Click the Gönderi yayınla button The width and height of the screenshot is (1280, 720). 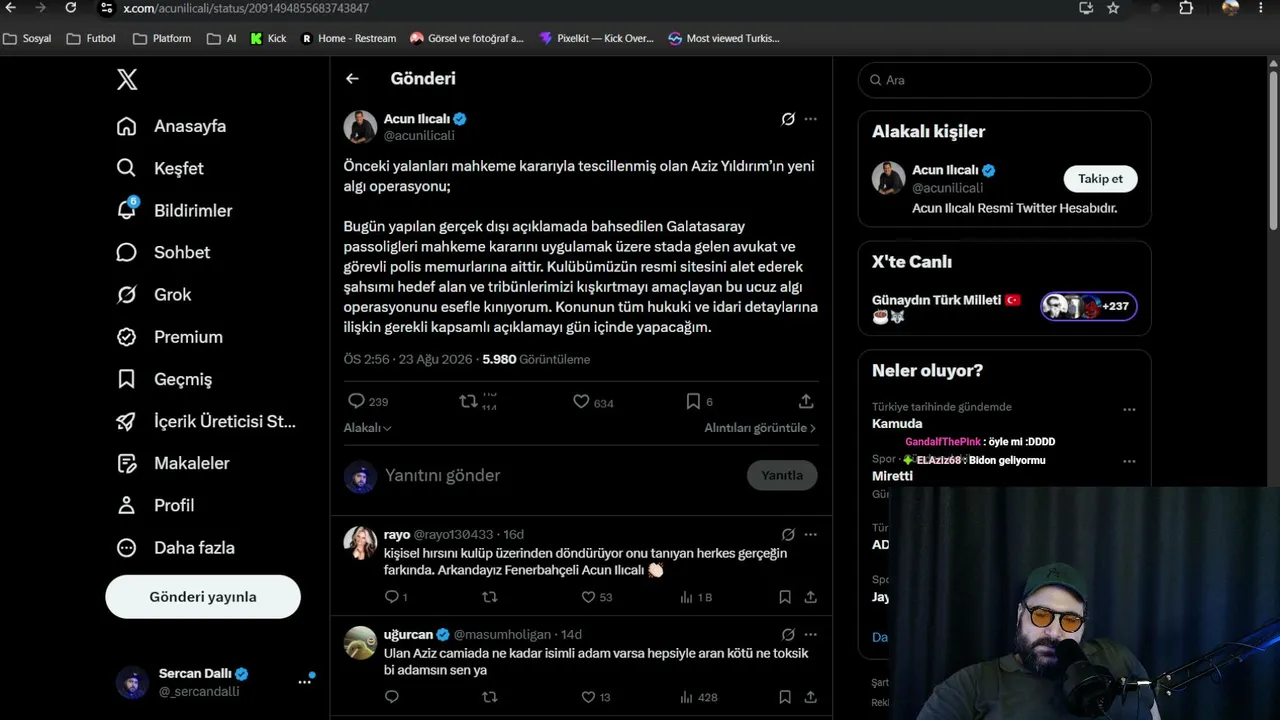pos(203,597)
